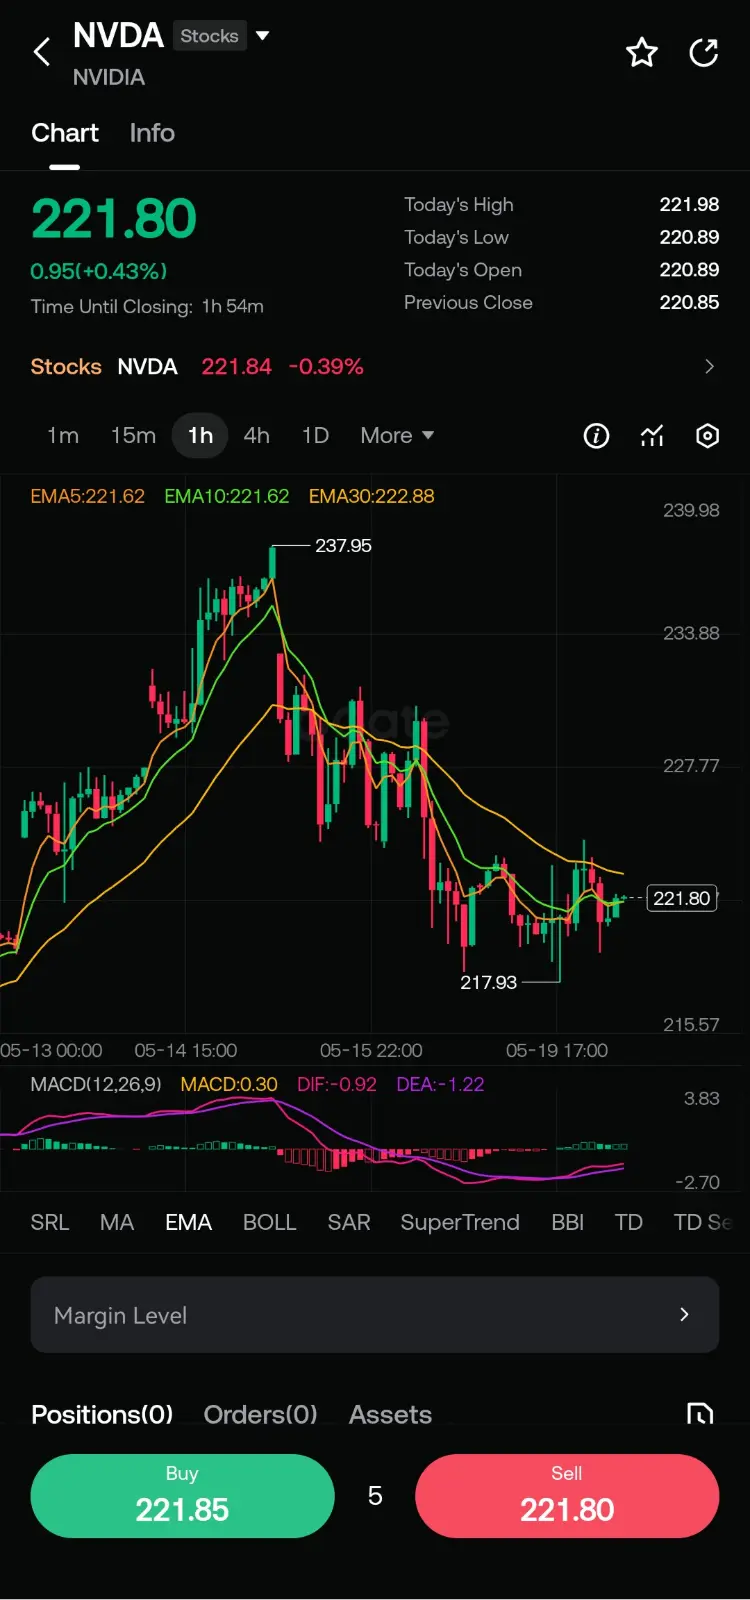Tap the 05-15 22:00 time axis label
This screenshot has height=1600, width=750.
pos(371,1050)
